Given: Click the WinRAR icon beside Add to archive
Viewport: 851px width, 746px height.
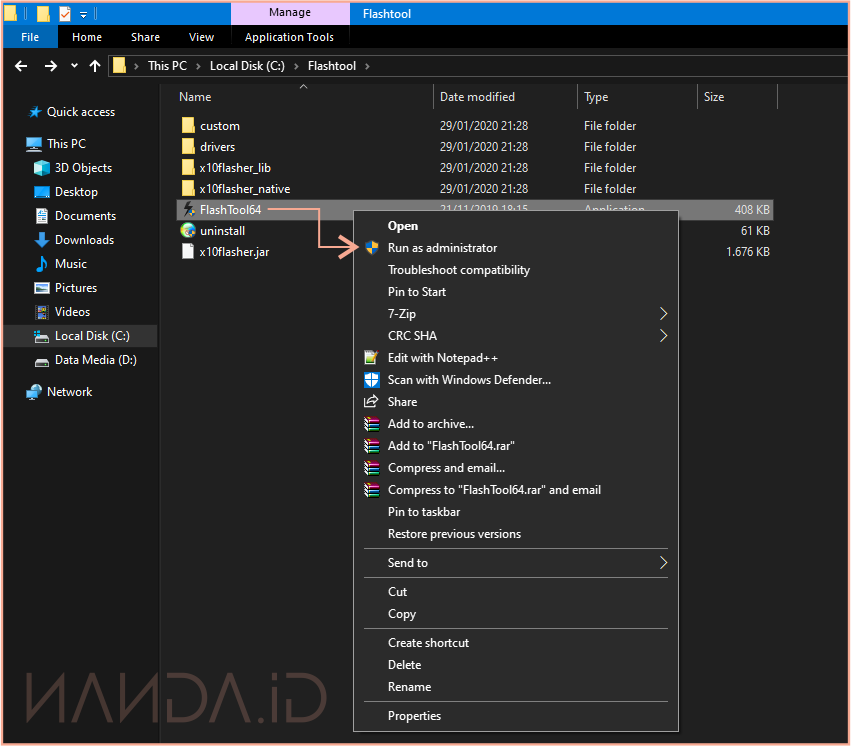Looking at the screenshot, I should coord(371,424).
